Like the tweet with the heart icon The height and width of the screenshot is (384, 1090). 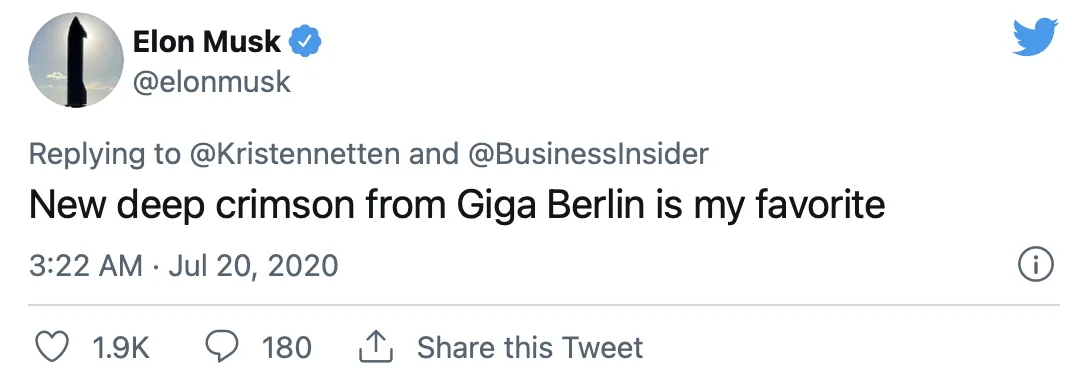pyautogui.click(x=51, y=347)
